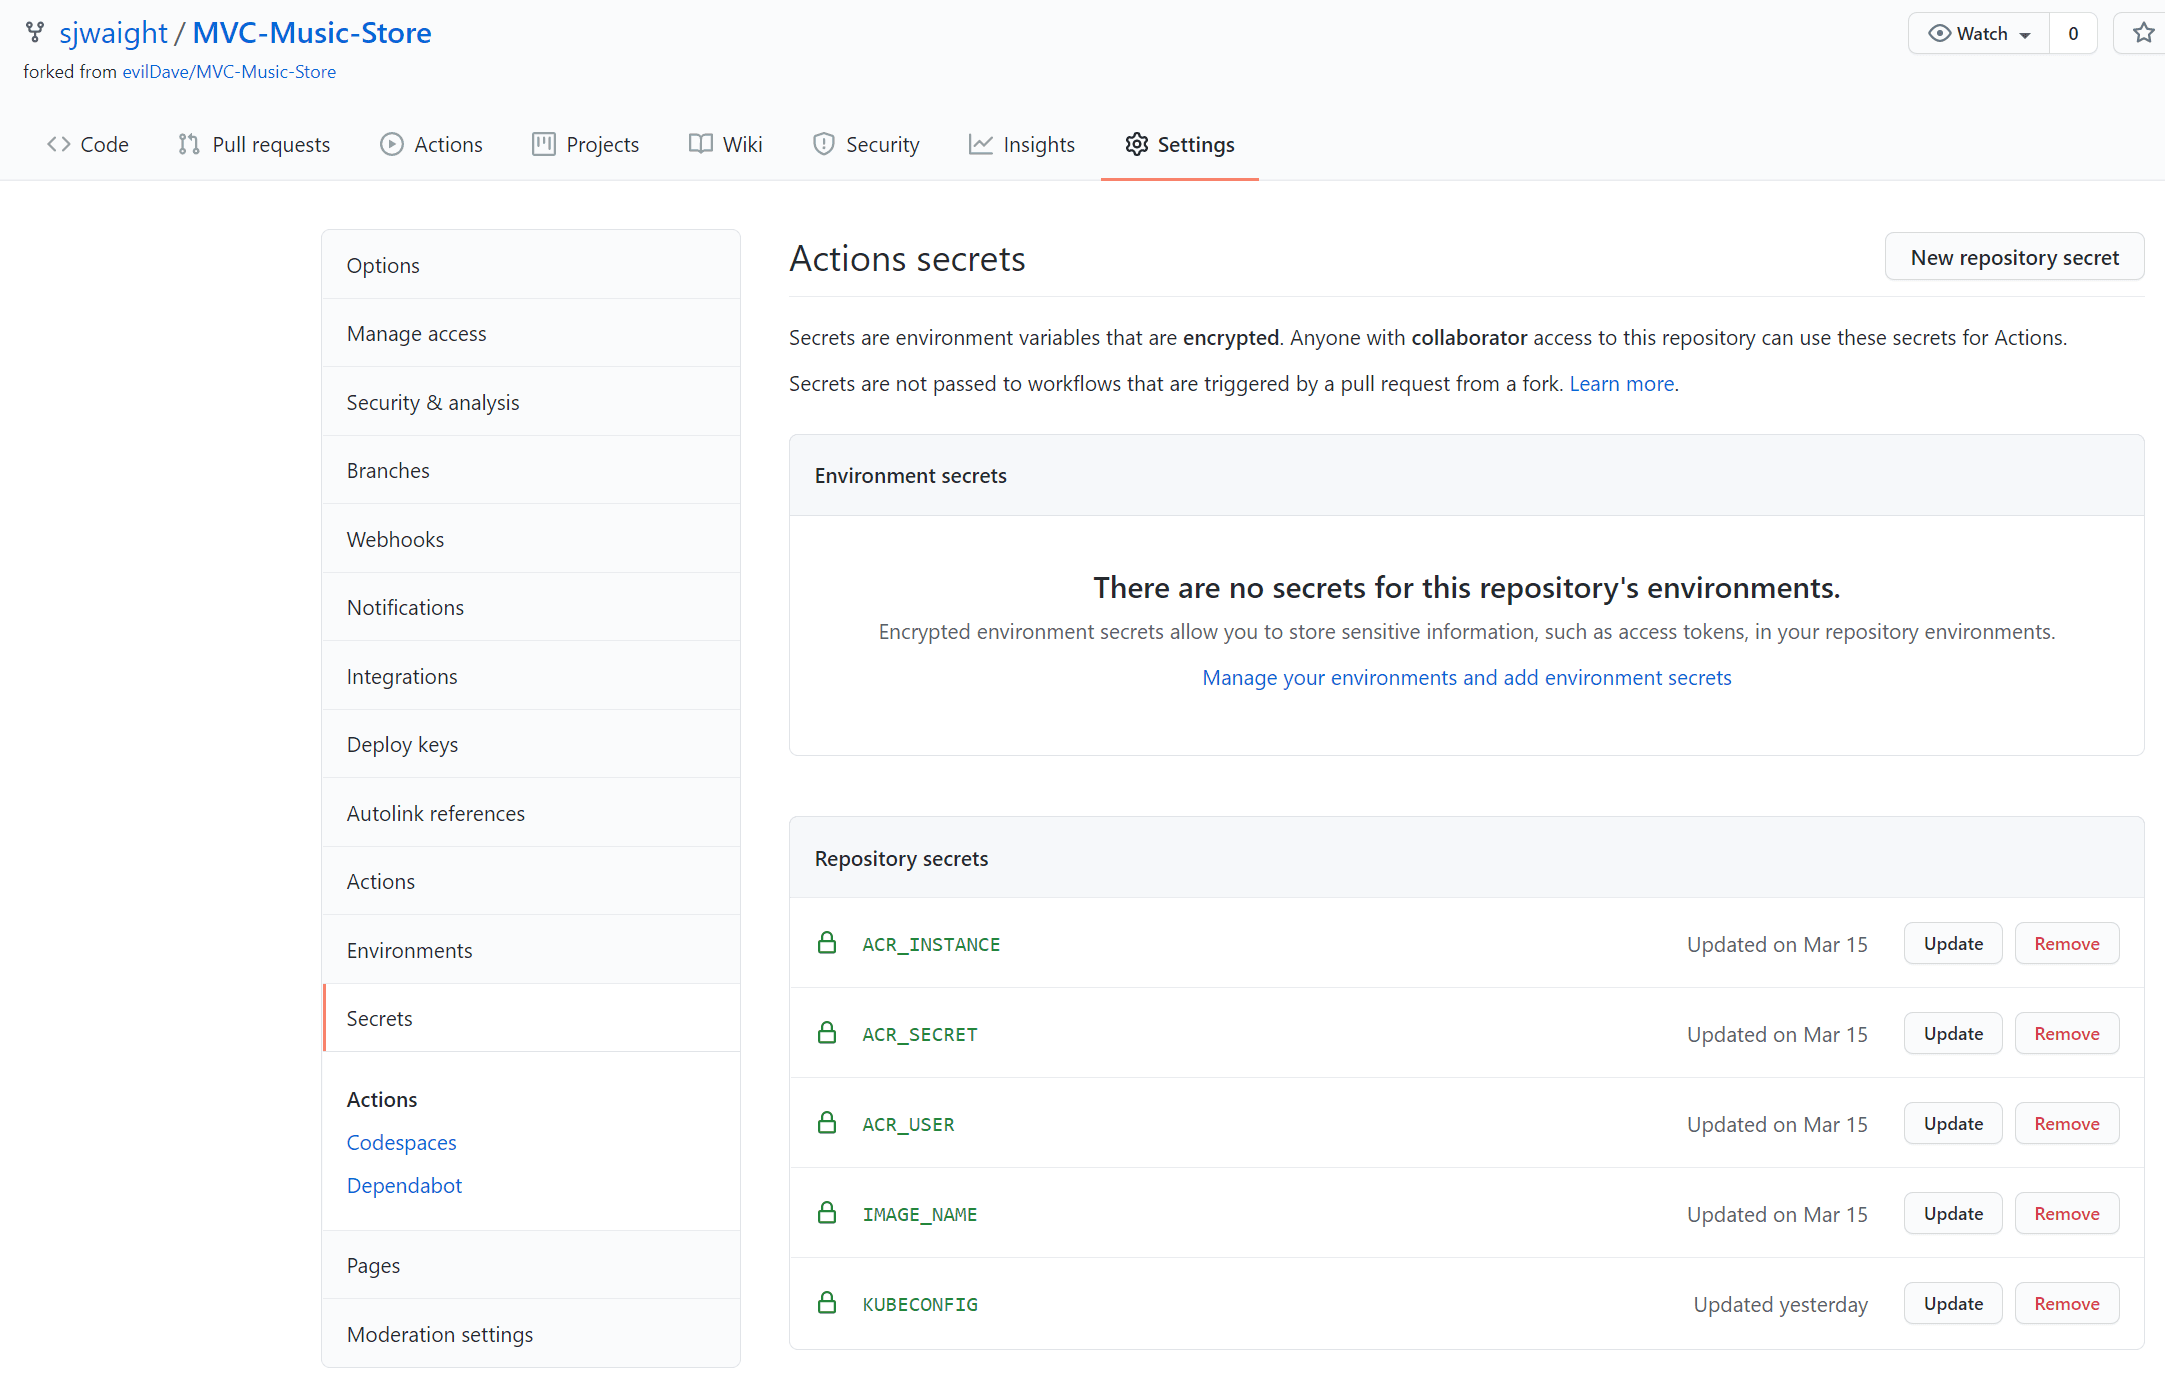This screenshot has height=1376, width=2165.
Task: Click lock icon beside IMAGE_NAME
Action: click(827, 1213)
